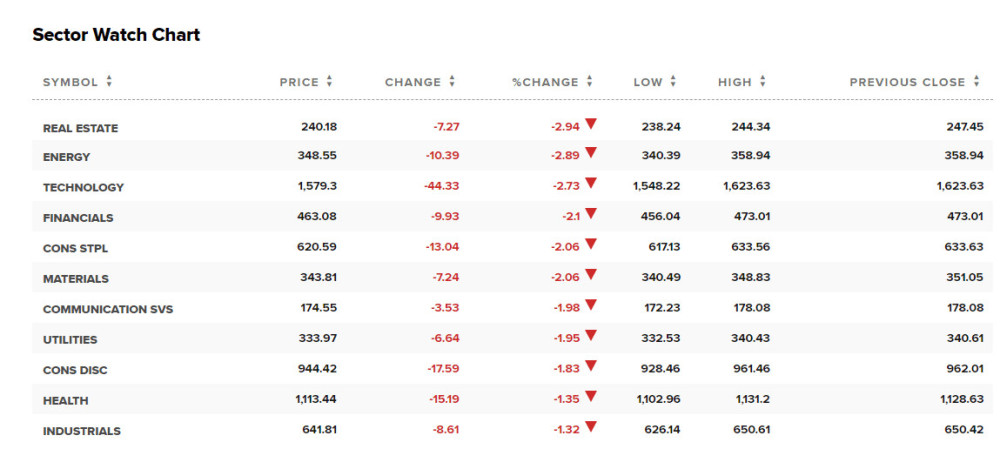Sort table by Symbol column arrows
1000x469 pixels.
[x=109, y=82]
